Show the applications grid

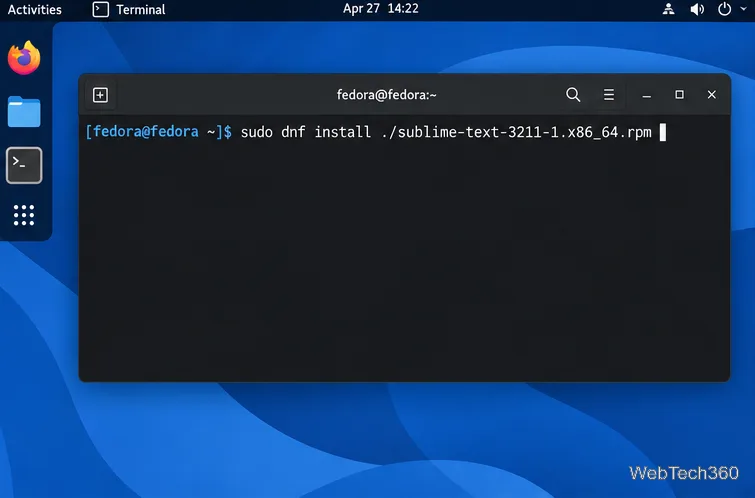point(24,215)
